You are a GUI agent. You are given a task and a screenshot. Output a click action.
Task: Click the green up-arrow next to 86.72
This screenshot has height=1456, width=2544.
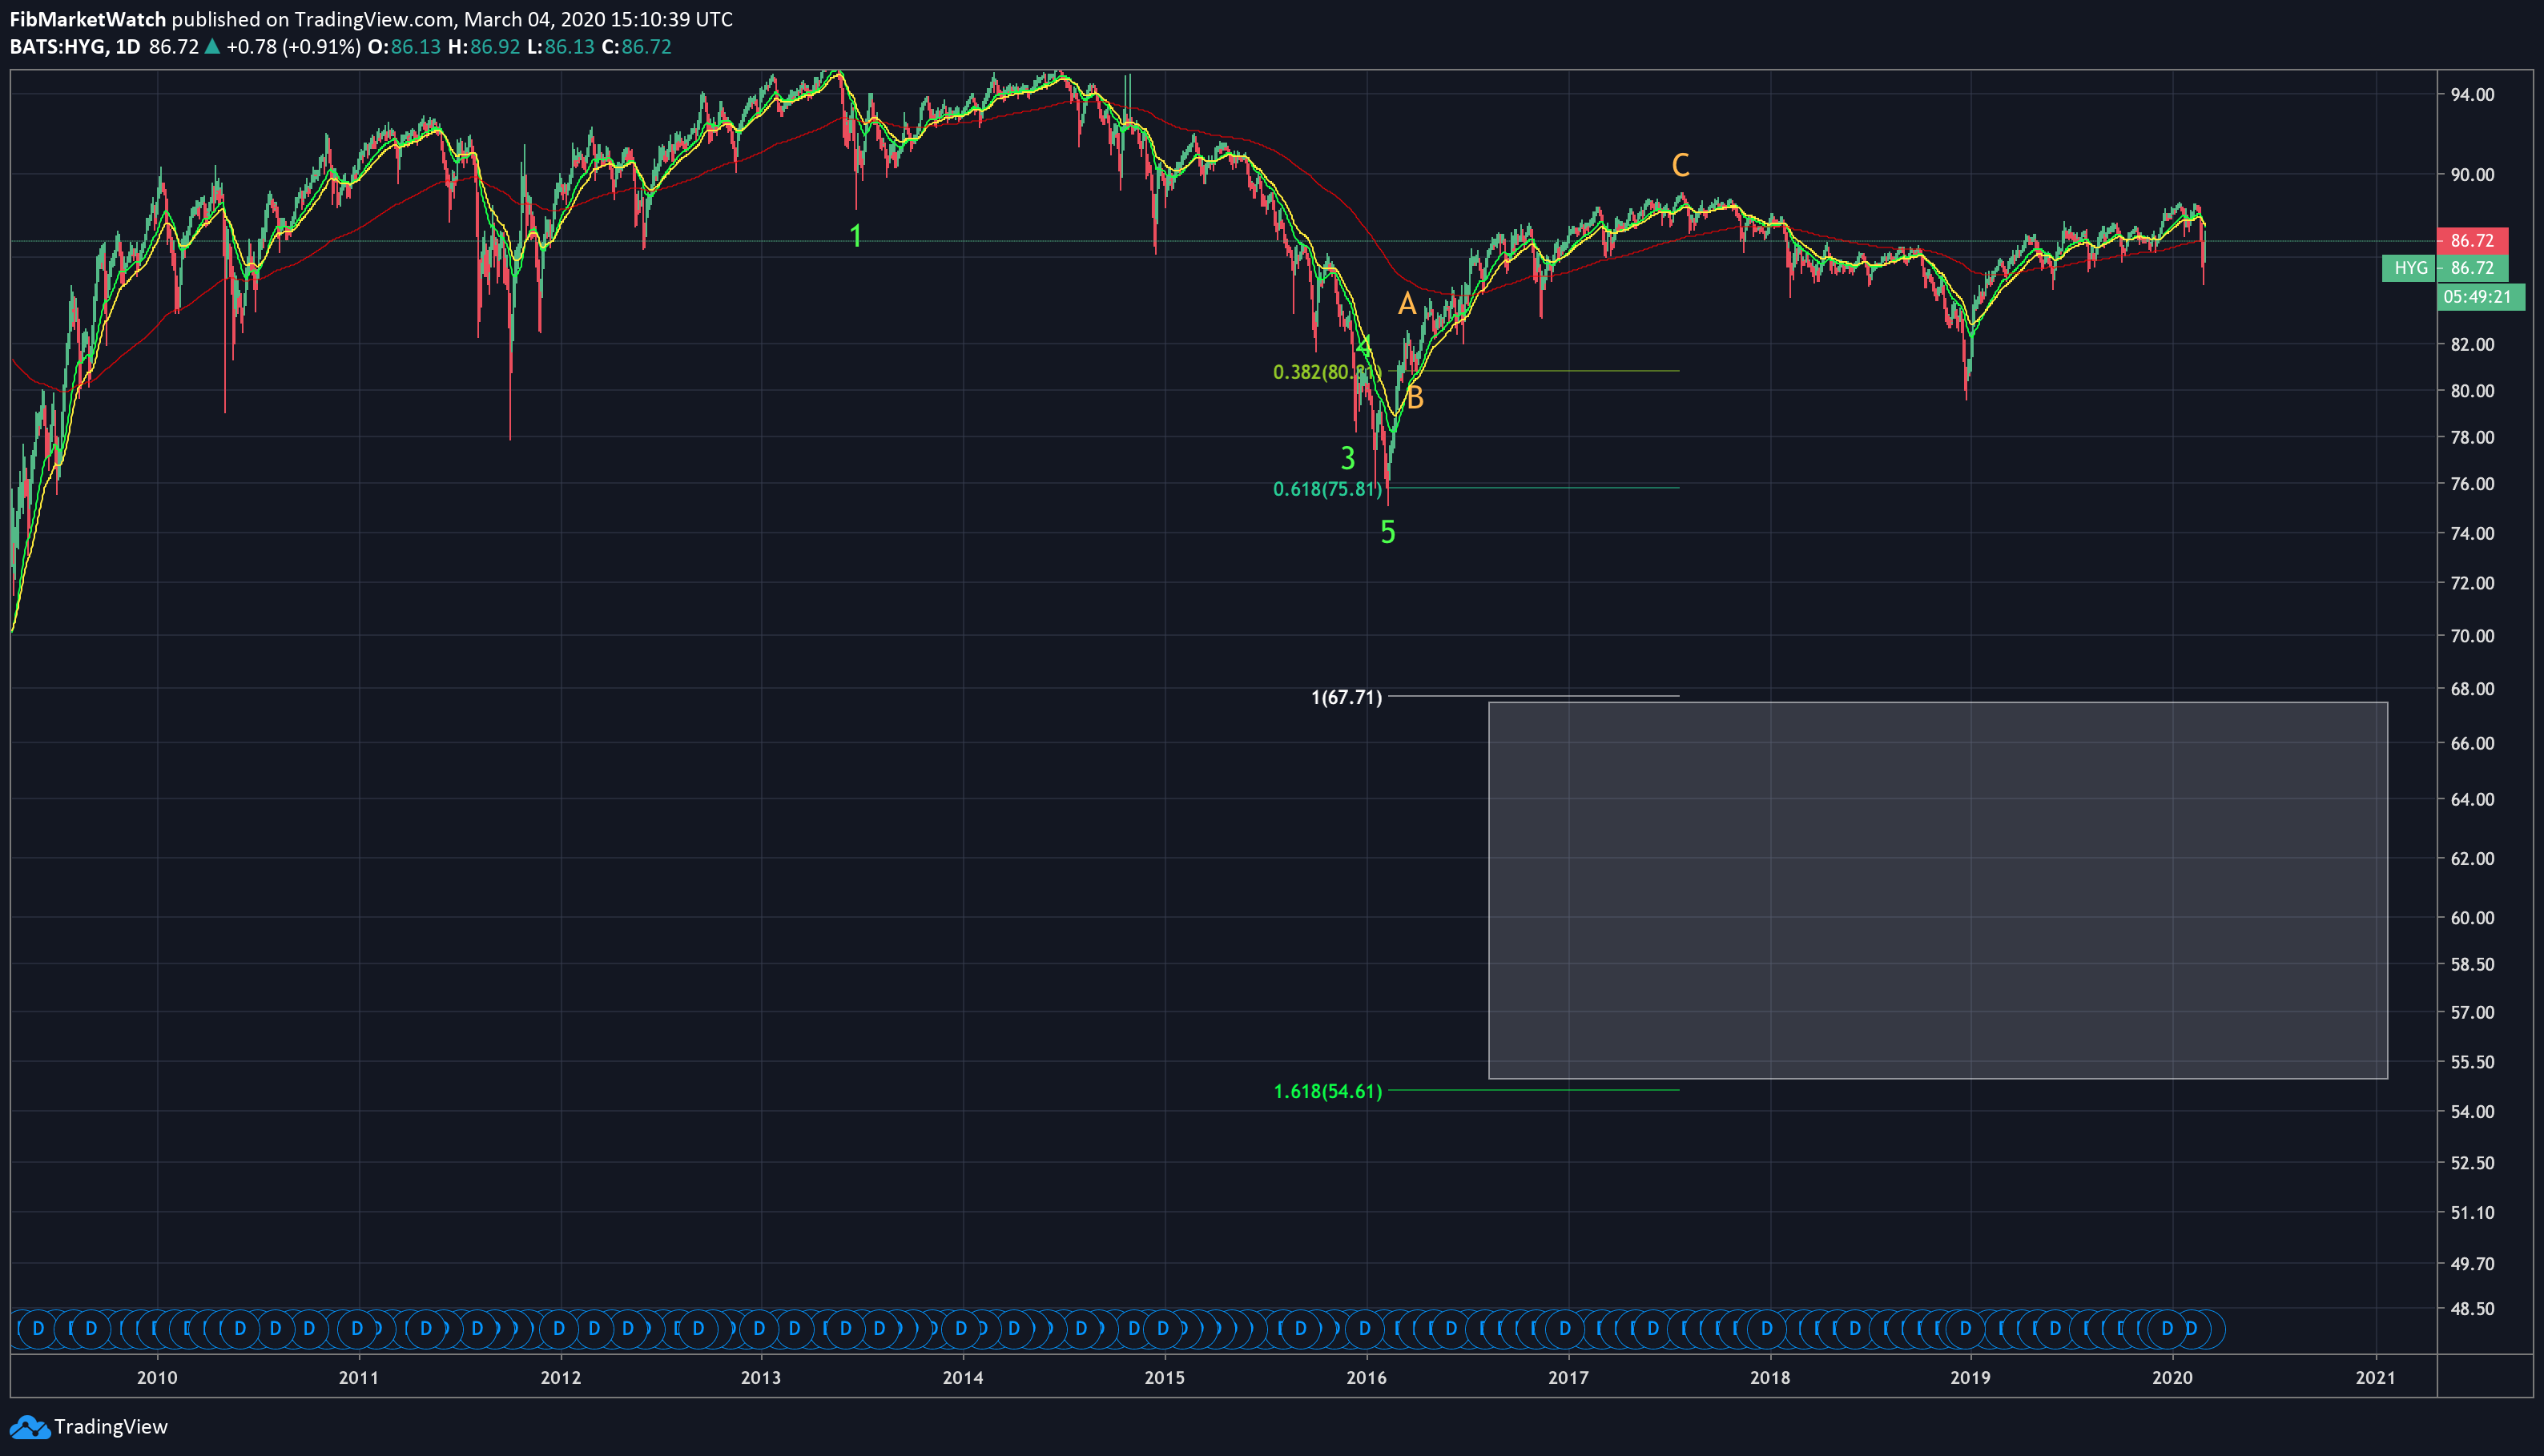(x=212, y=46)
